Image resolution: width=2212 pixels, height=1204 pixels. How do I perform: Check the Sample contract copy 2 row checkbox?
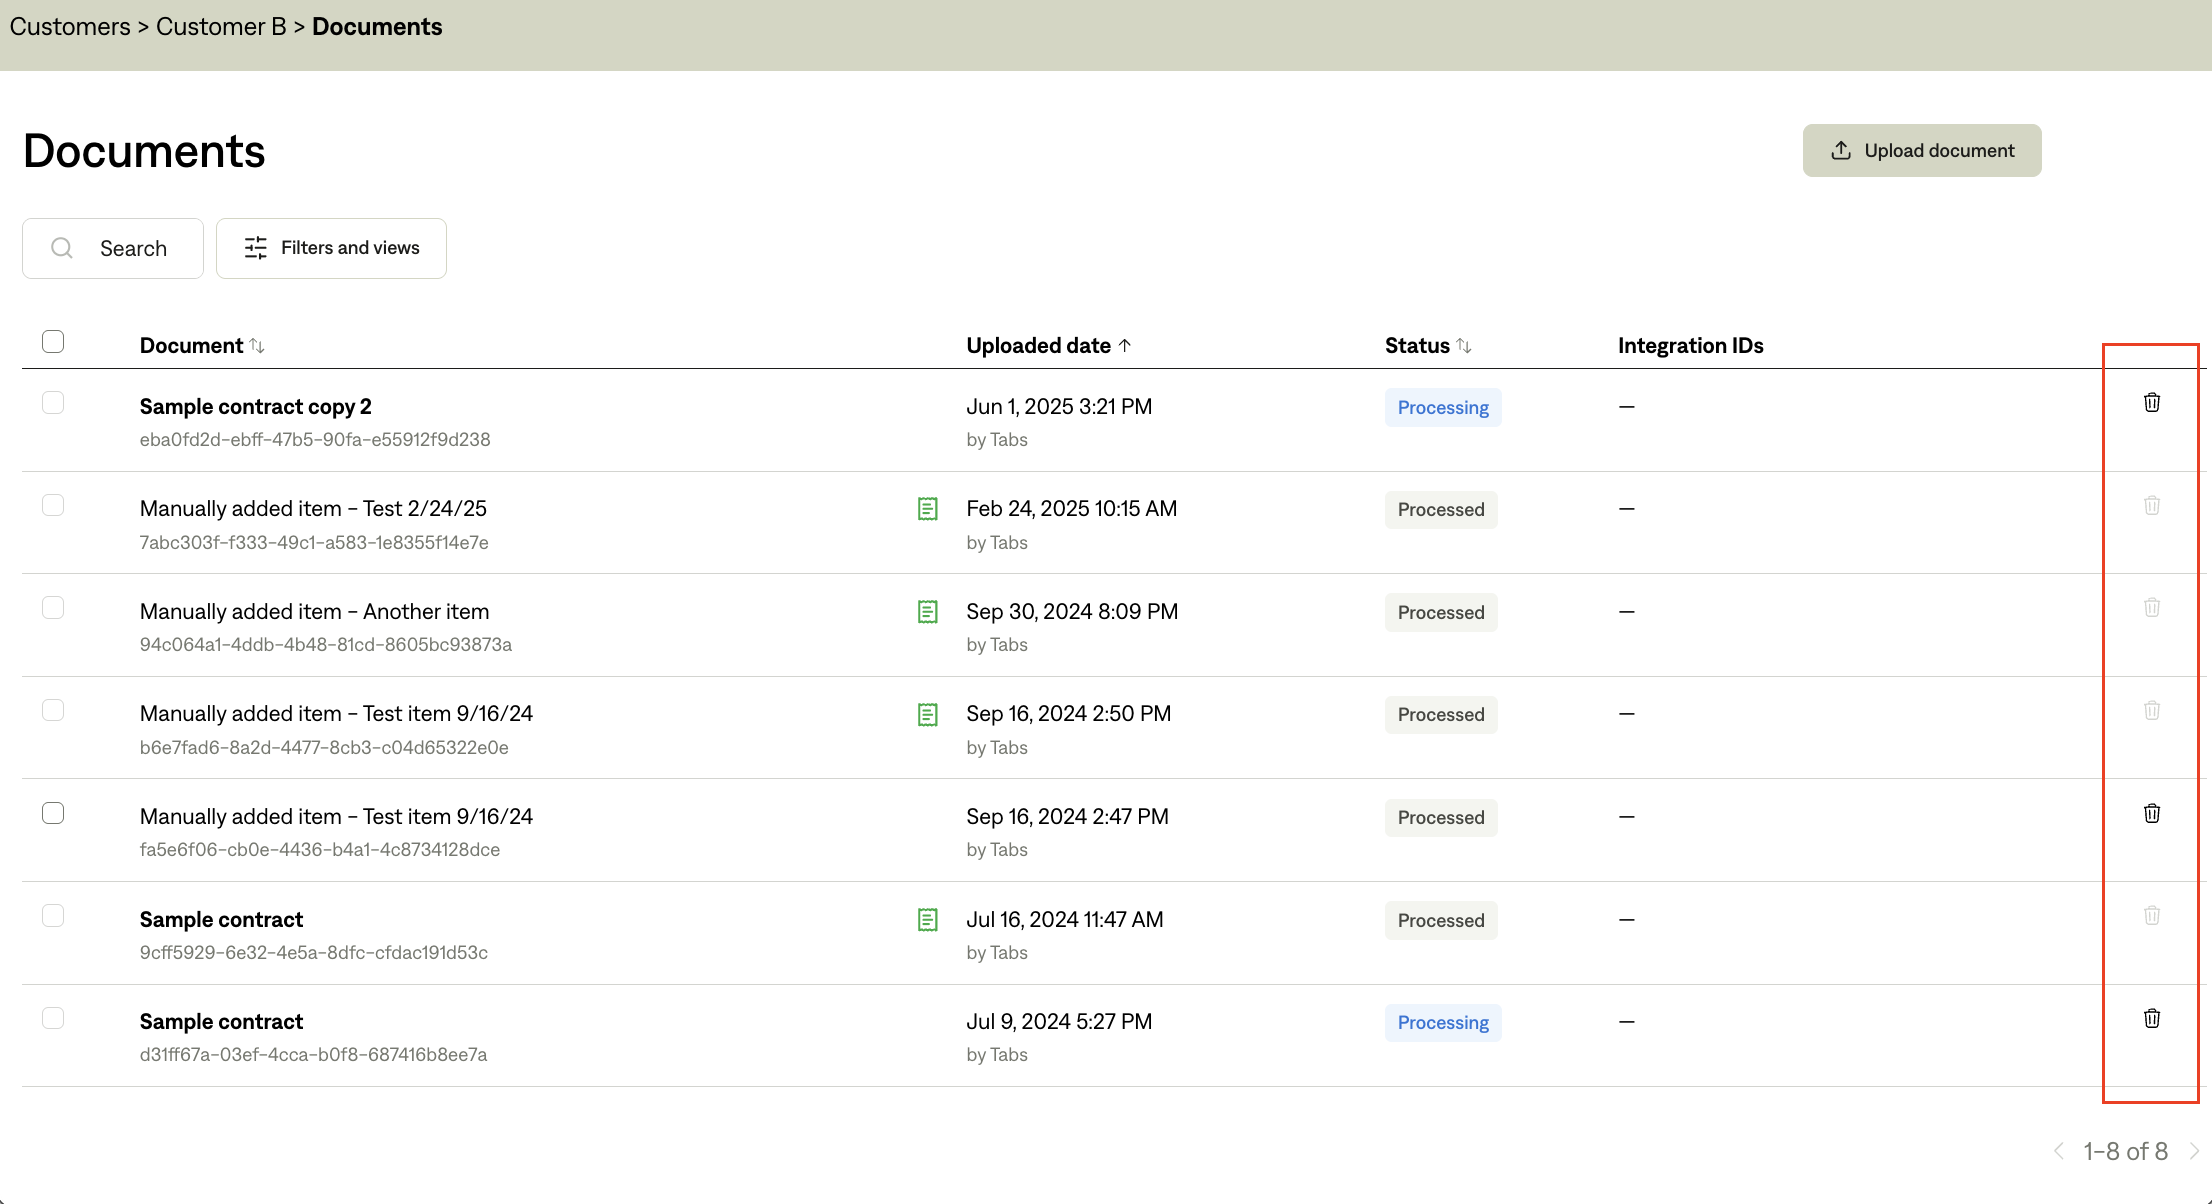[53, 402]
